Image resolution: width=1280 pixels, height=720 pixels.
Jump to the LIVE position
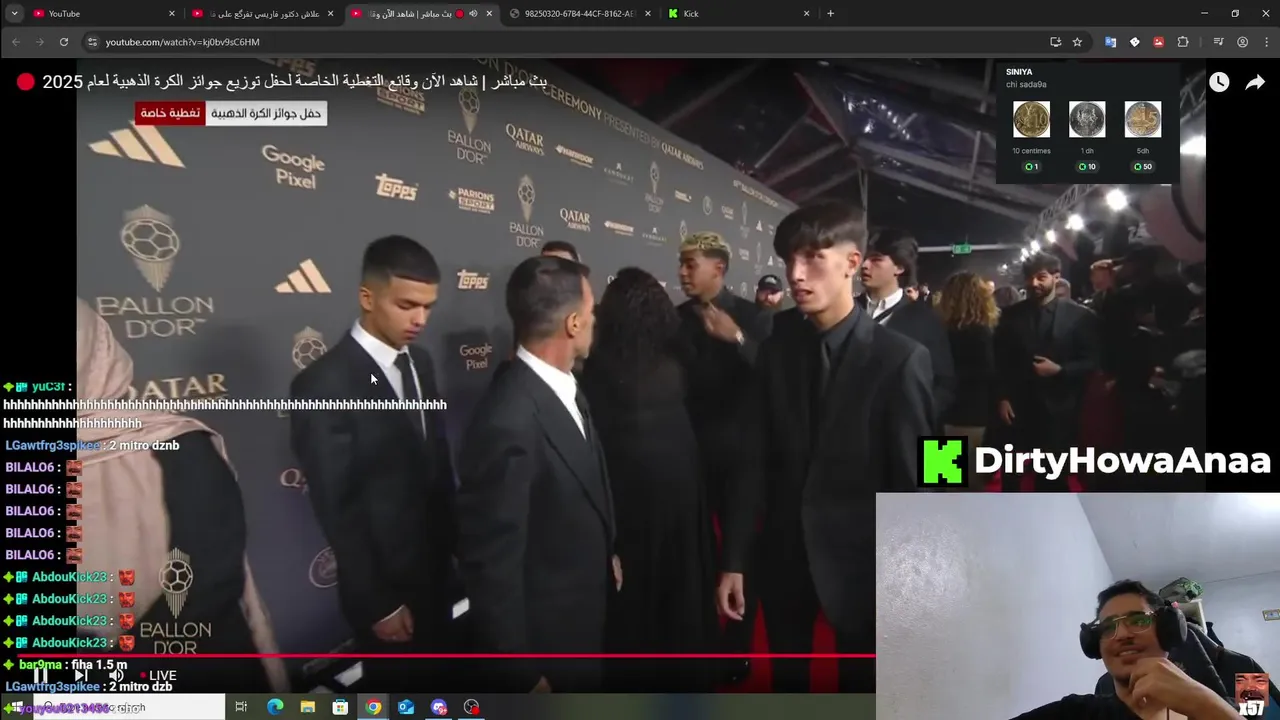(158, 676)
